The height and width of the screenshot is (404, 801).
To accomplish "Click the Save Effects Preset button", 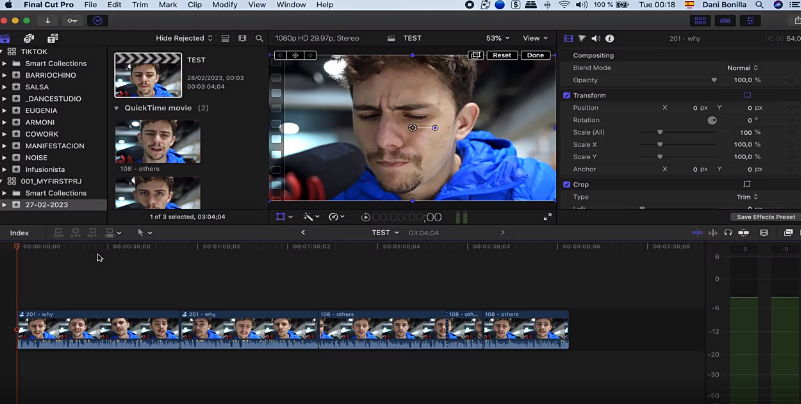I will click(765, 217).
